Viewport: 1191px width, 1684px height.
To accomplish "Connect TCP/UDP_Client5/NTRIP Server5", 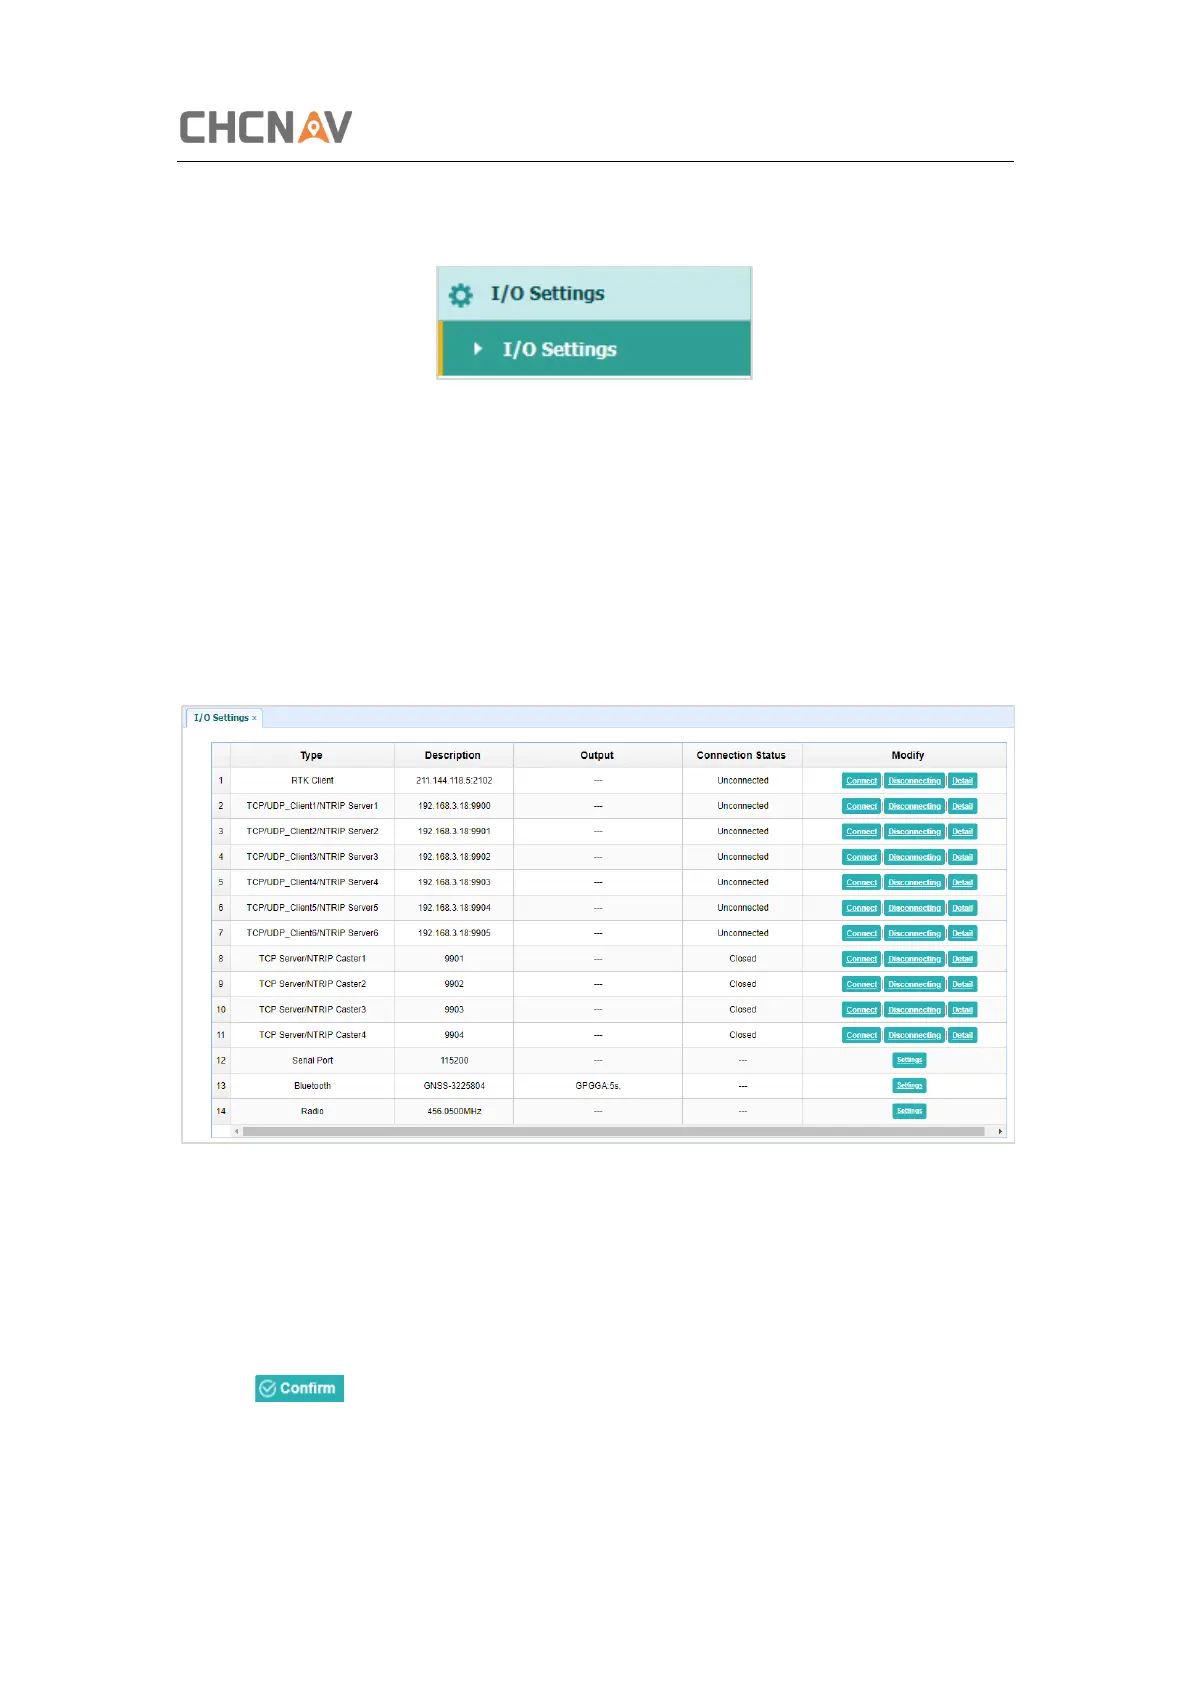I will (x=861, y=908).
